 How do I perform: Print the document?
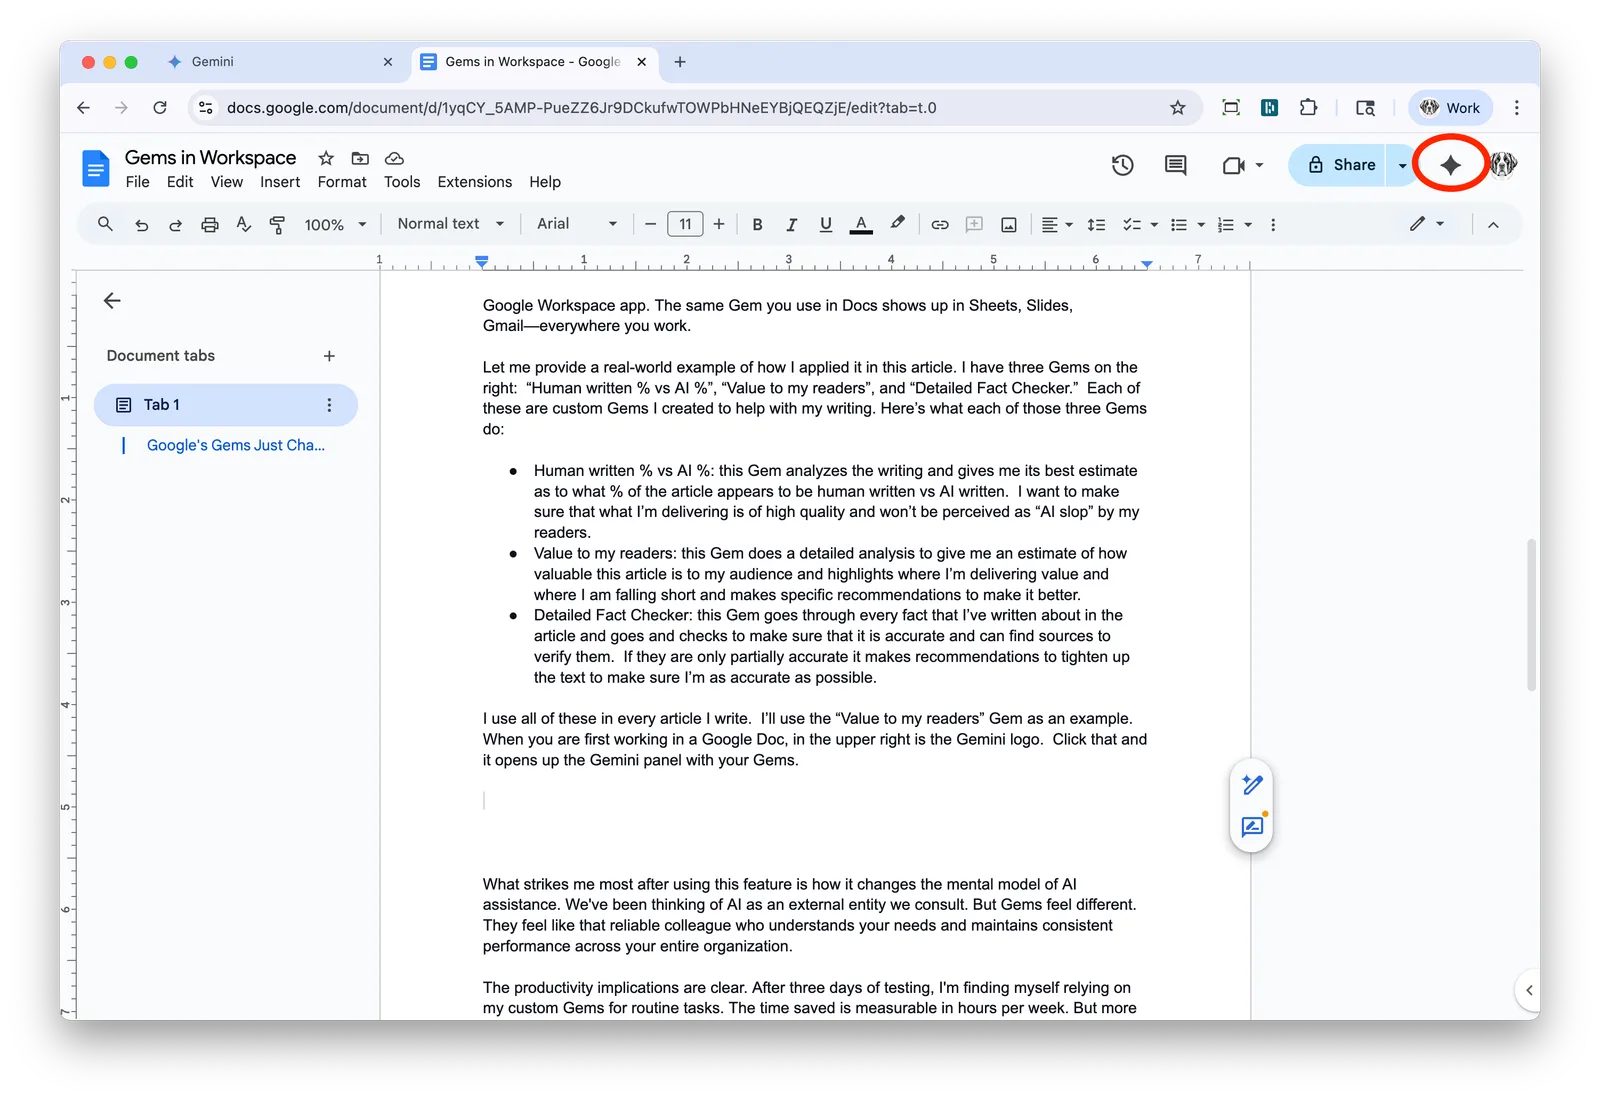coord(209,225)
